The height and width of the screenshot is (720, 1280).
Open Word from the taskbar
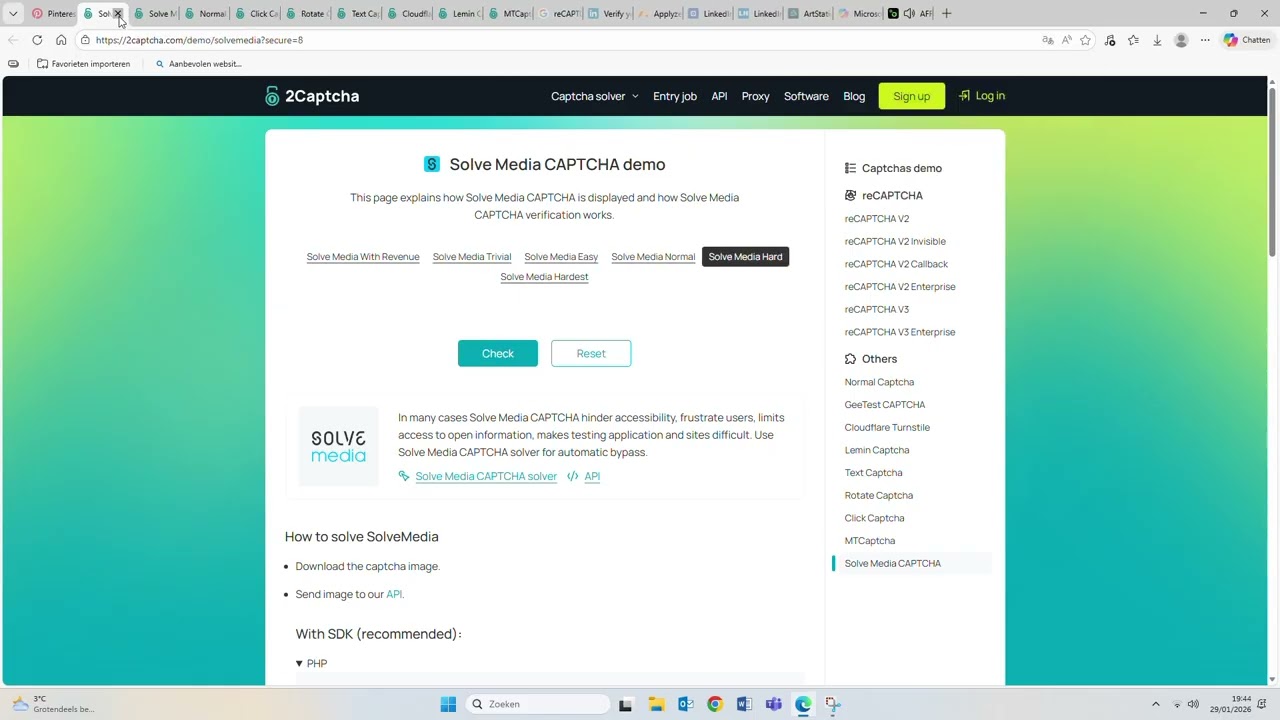[744, 704]
